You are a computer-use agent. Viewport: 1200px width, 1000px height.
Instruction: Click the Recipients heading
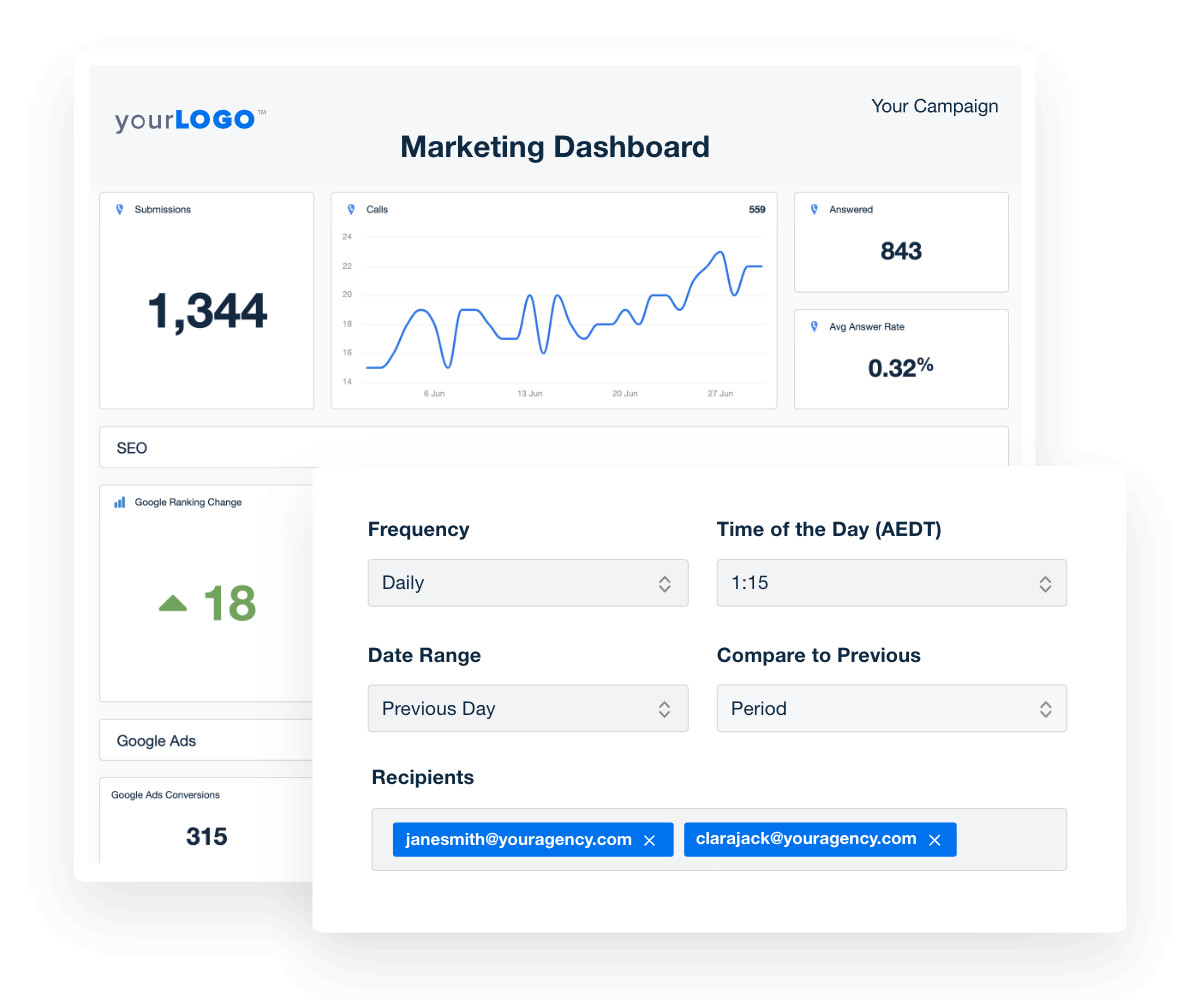[x=423, y=777]
